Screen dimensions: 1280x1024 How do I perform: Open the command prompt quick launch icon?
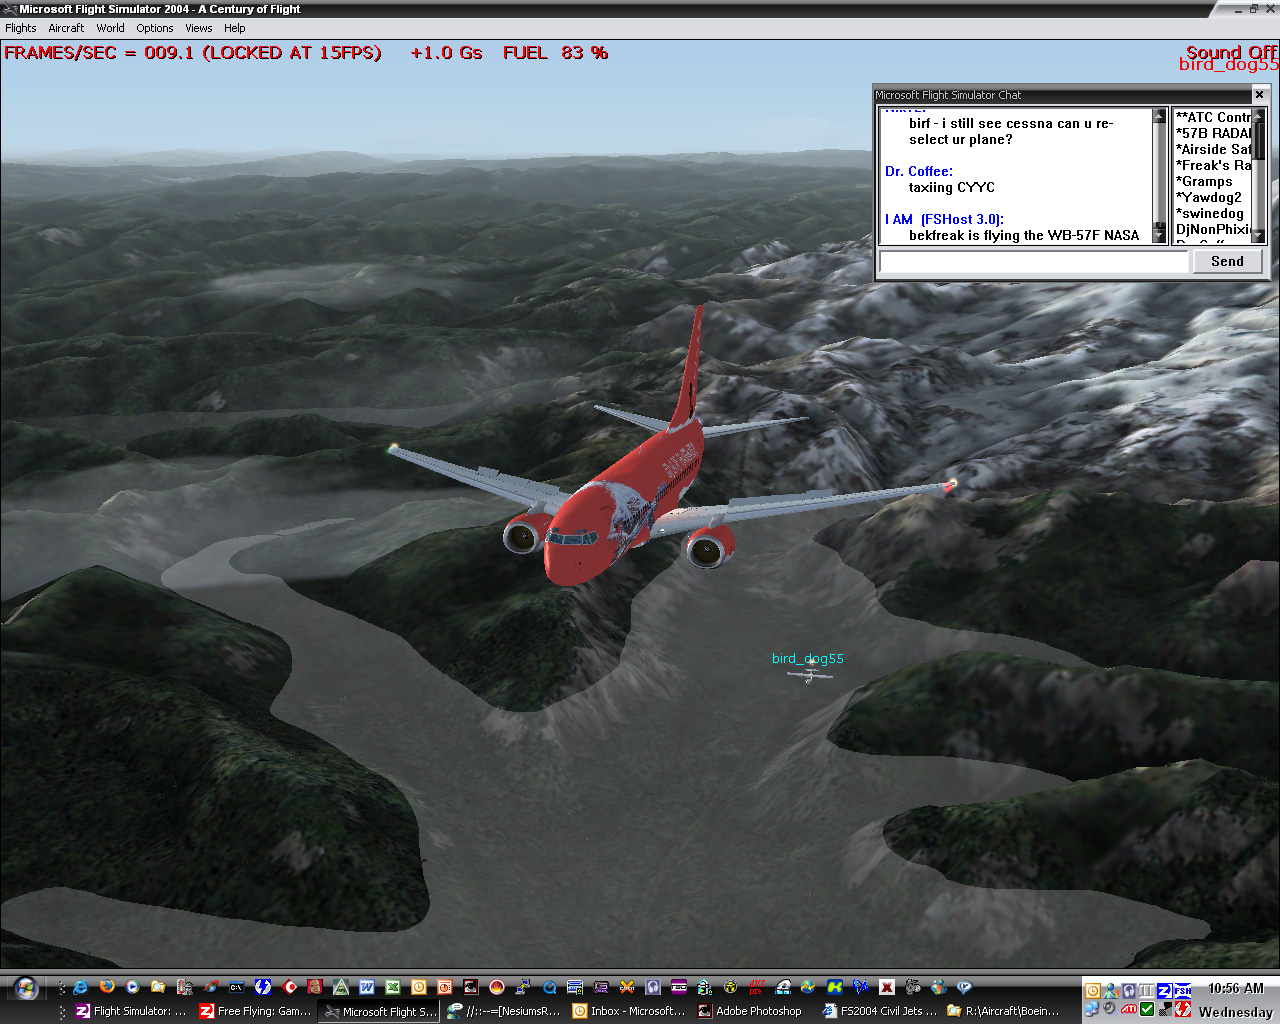[x=237, y=987]
